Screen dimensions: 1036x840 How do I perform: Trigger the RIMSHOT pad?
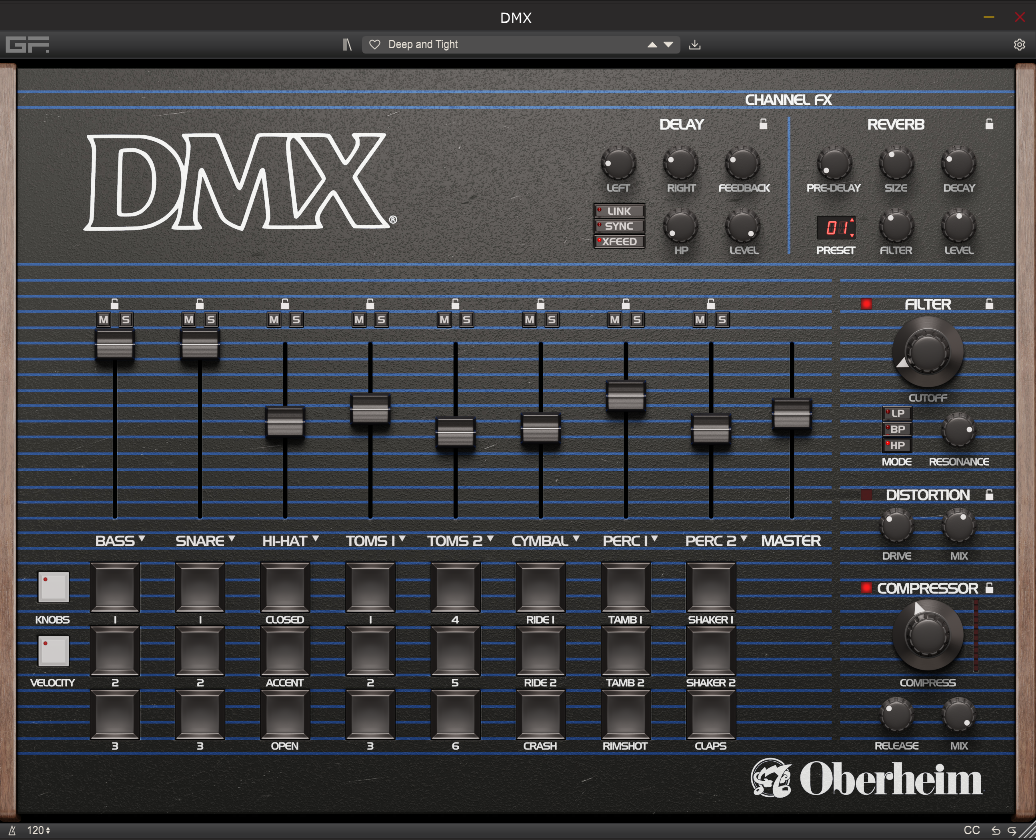pos(626,714)
